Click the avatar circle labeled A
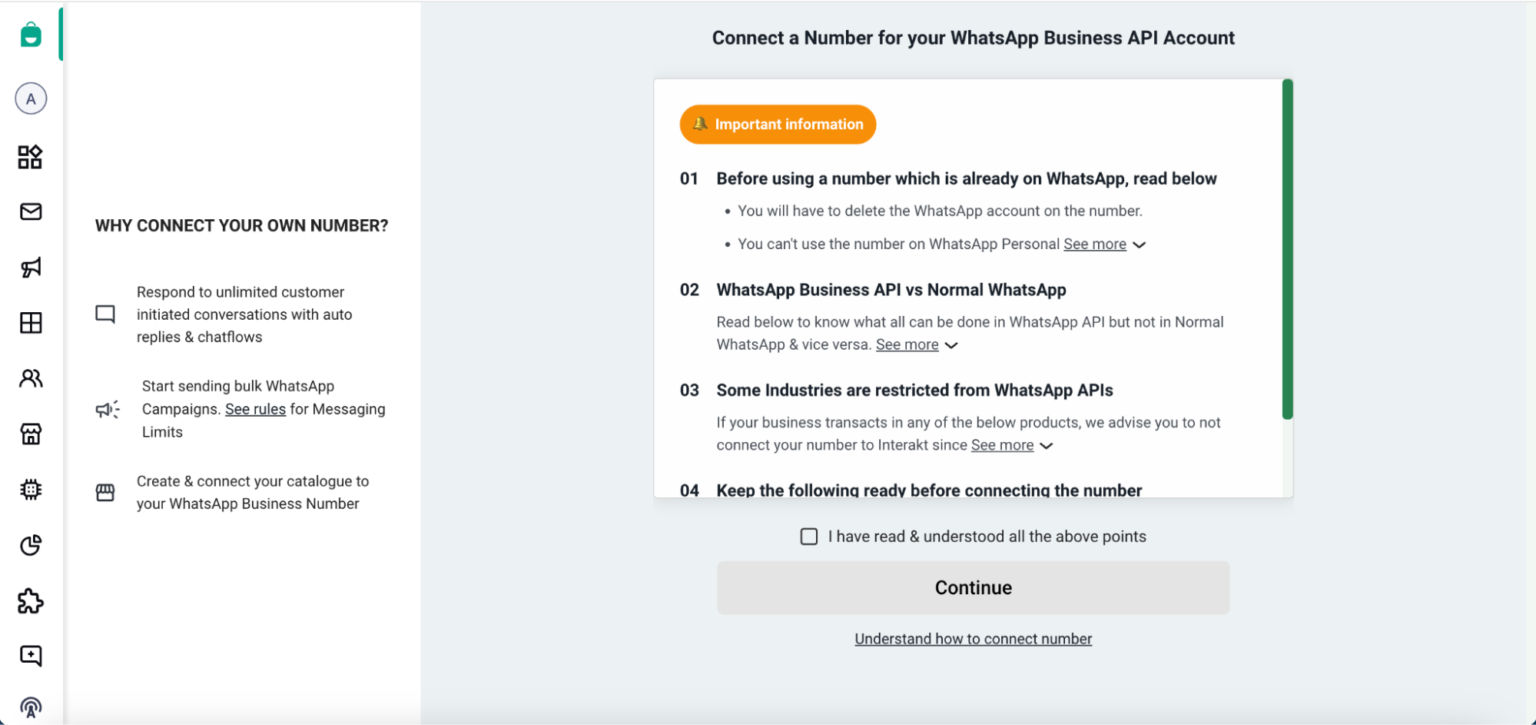Image resolution: width=1536 pixels, height=725 pixels. pos(30,98)
